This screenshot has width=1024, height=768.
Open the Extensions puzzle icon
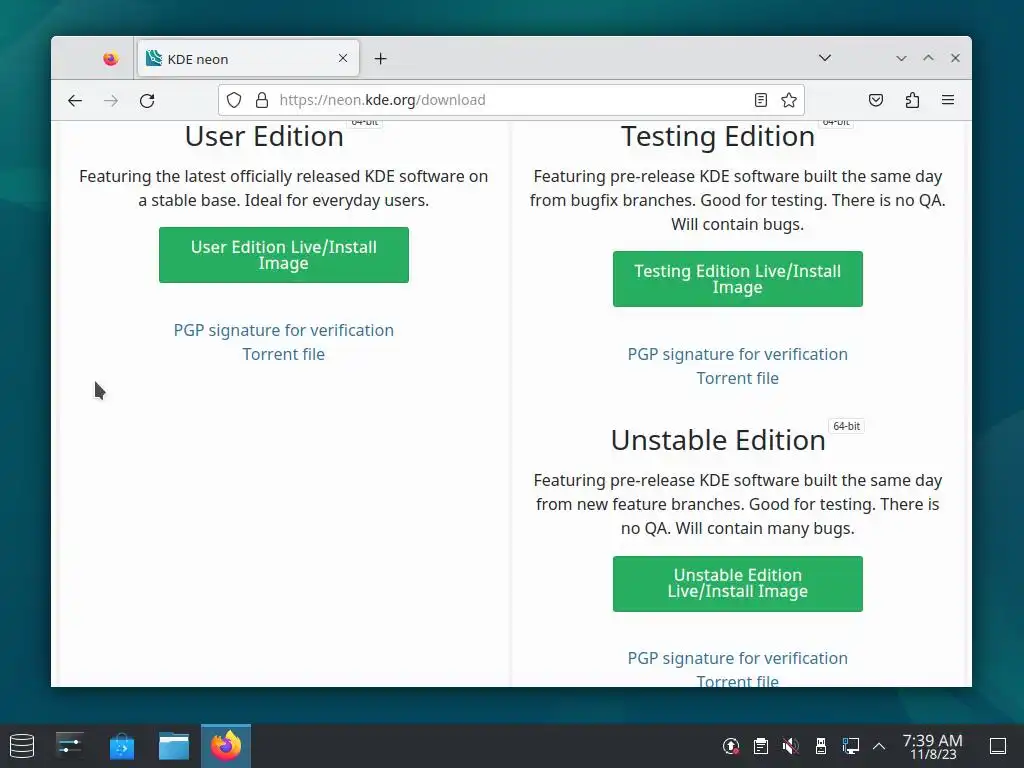(912, 100)
